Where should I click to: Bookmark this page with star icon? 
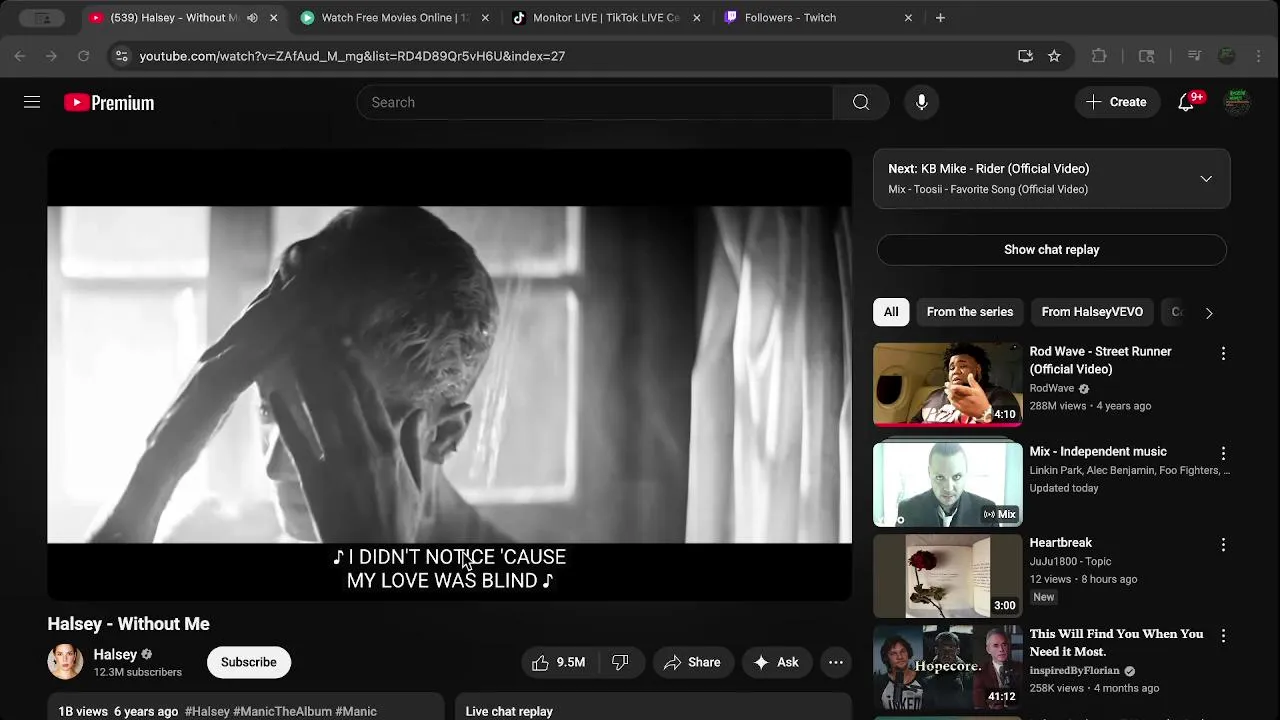[1054, 56]
